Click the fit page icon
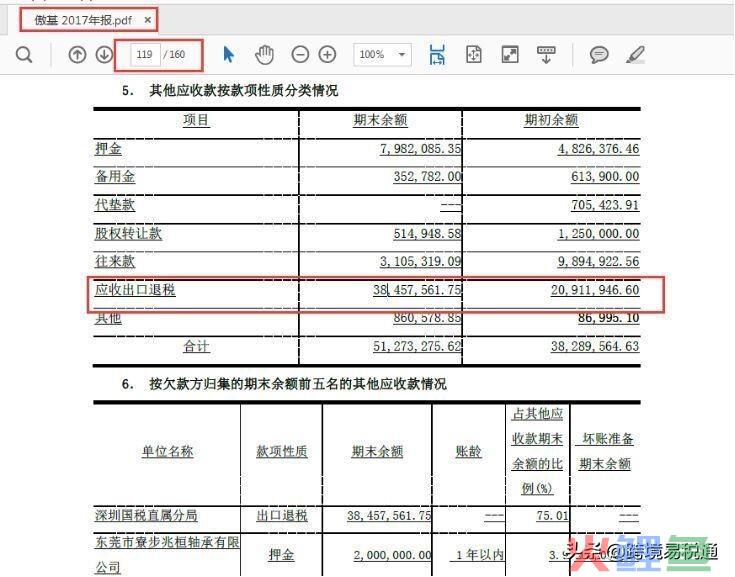This screenshot has width=735, height=577. (x=474, y=54)
